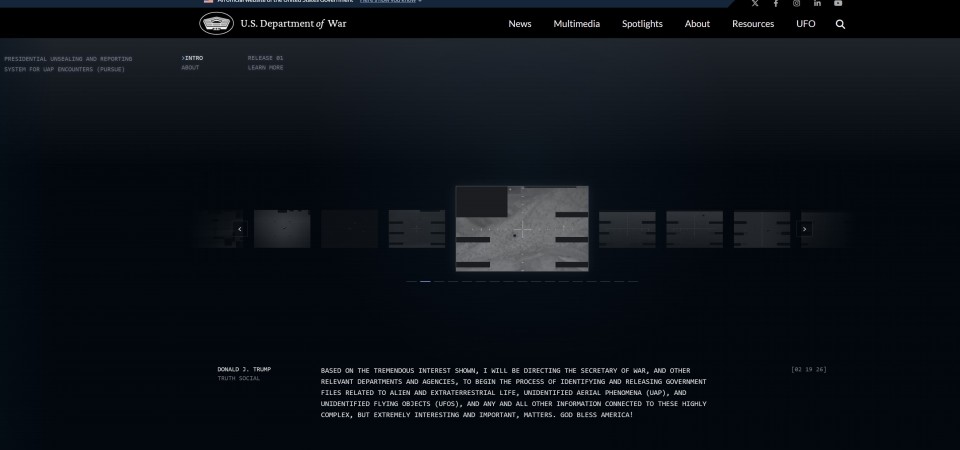This screenshot has height=450, width=960.
Task: Open the LinkedIn social icon
Action: tap(817, 3)
